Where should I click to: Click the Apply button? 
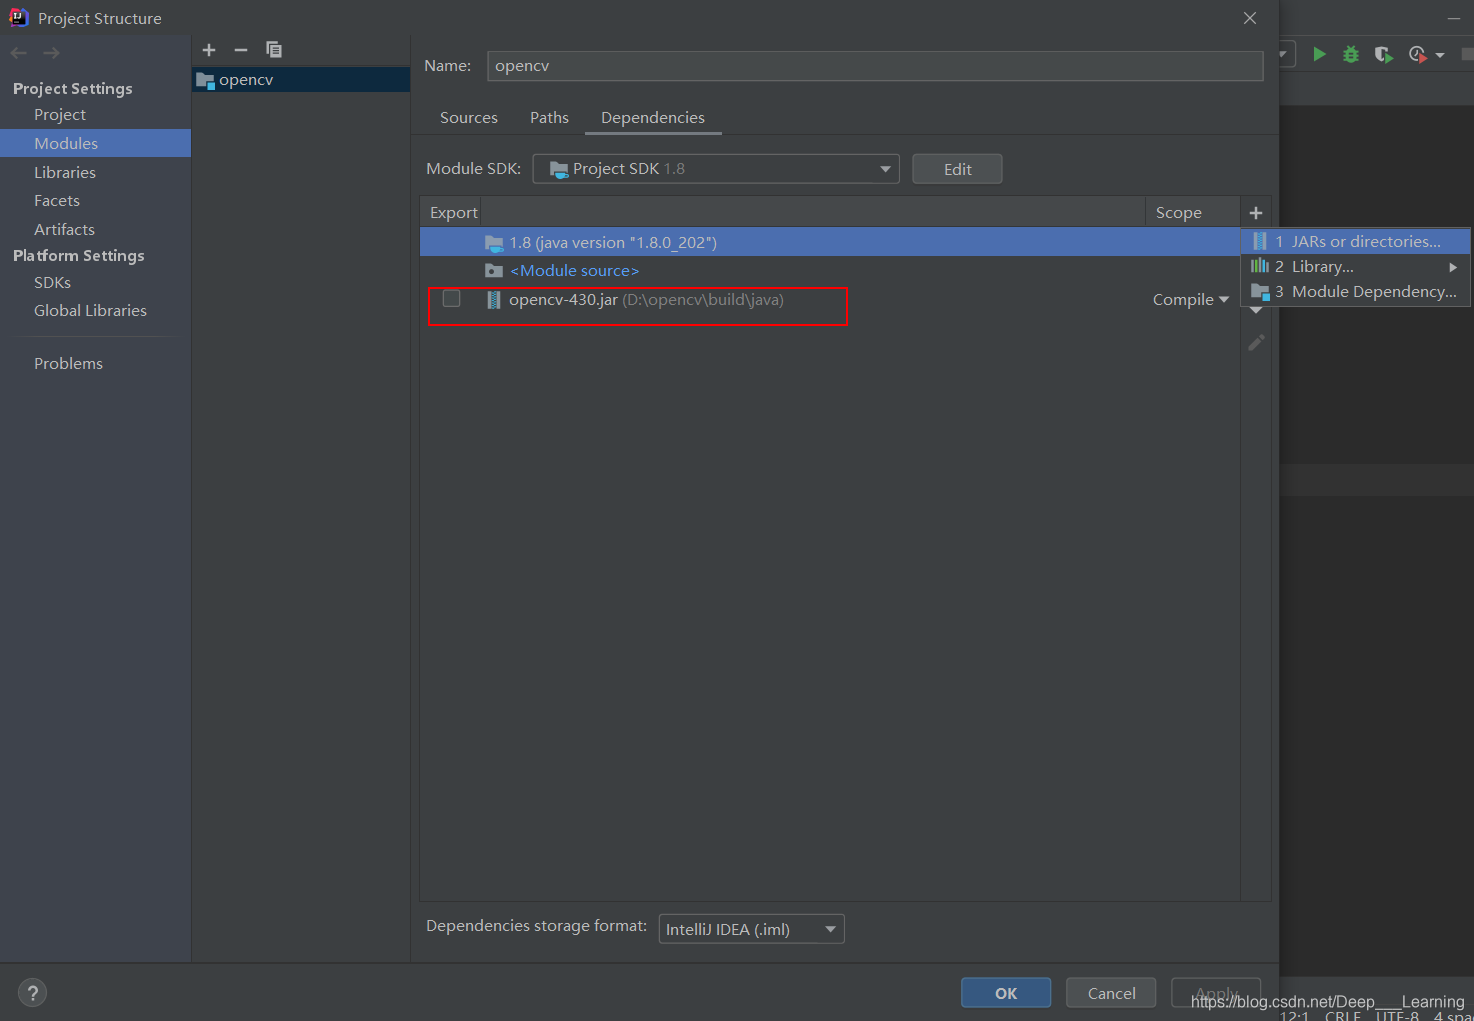pos(1216,993)
